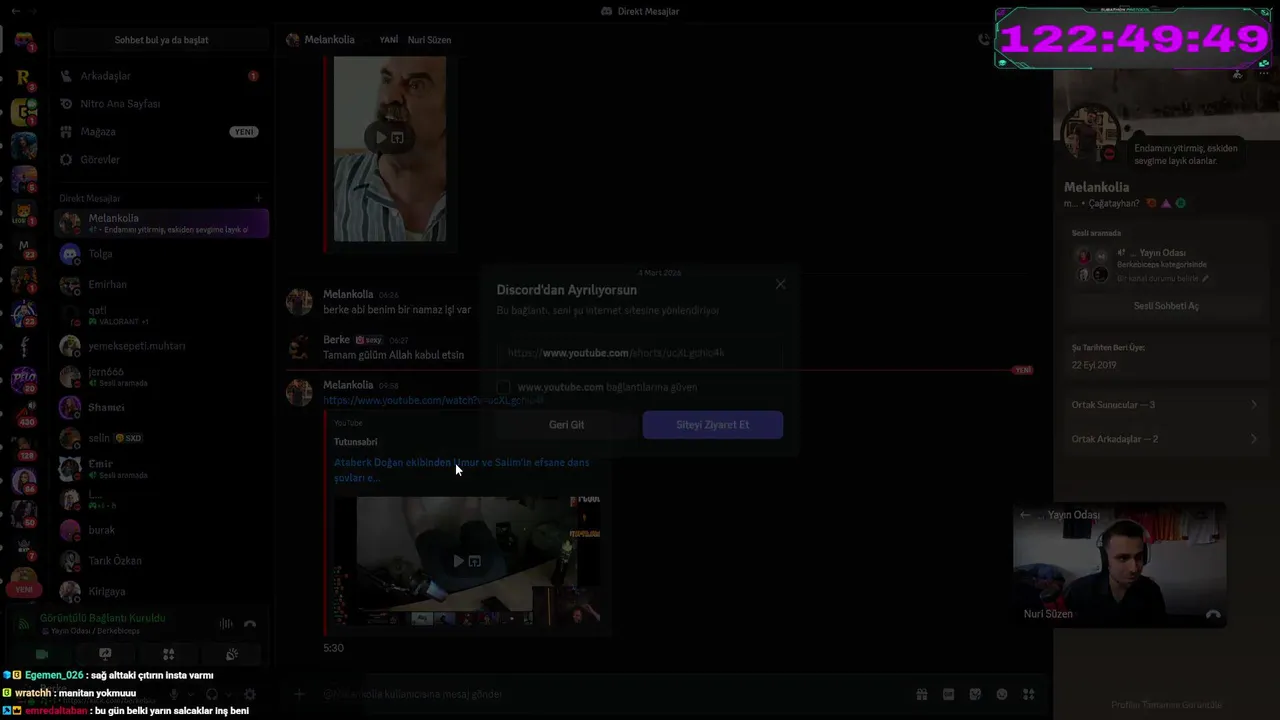This screenshot has width=1280, height=720.
Task: Click Görüntülü Bağlantı Kuruldu status text
Action: click(x=102, y=618)
